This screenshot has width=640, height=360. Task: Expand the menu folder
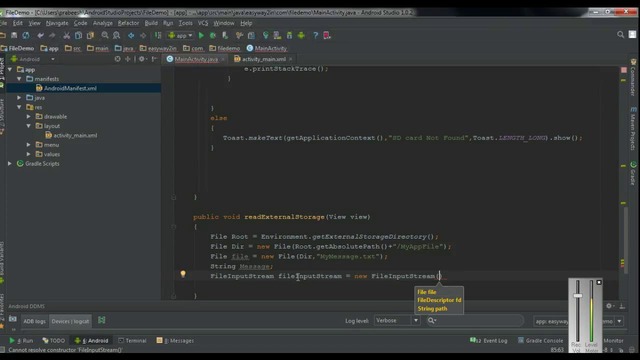(29, 144)
